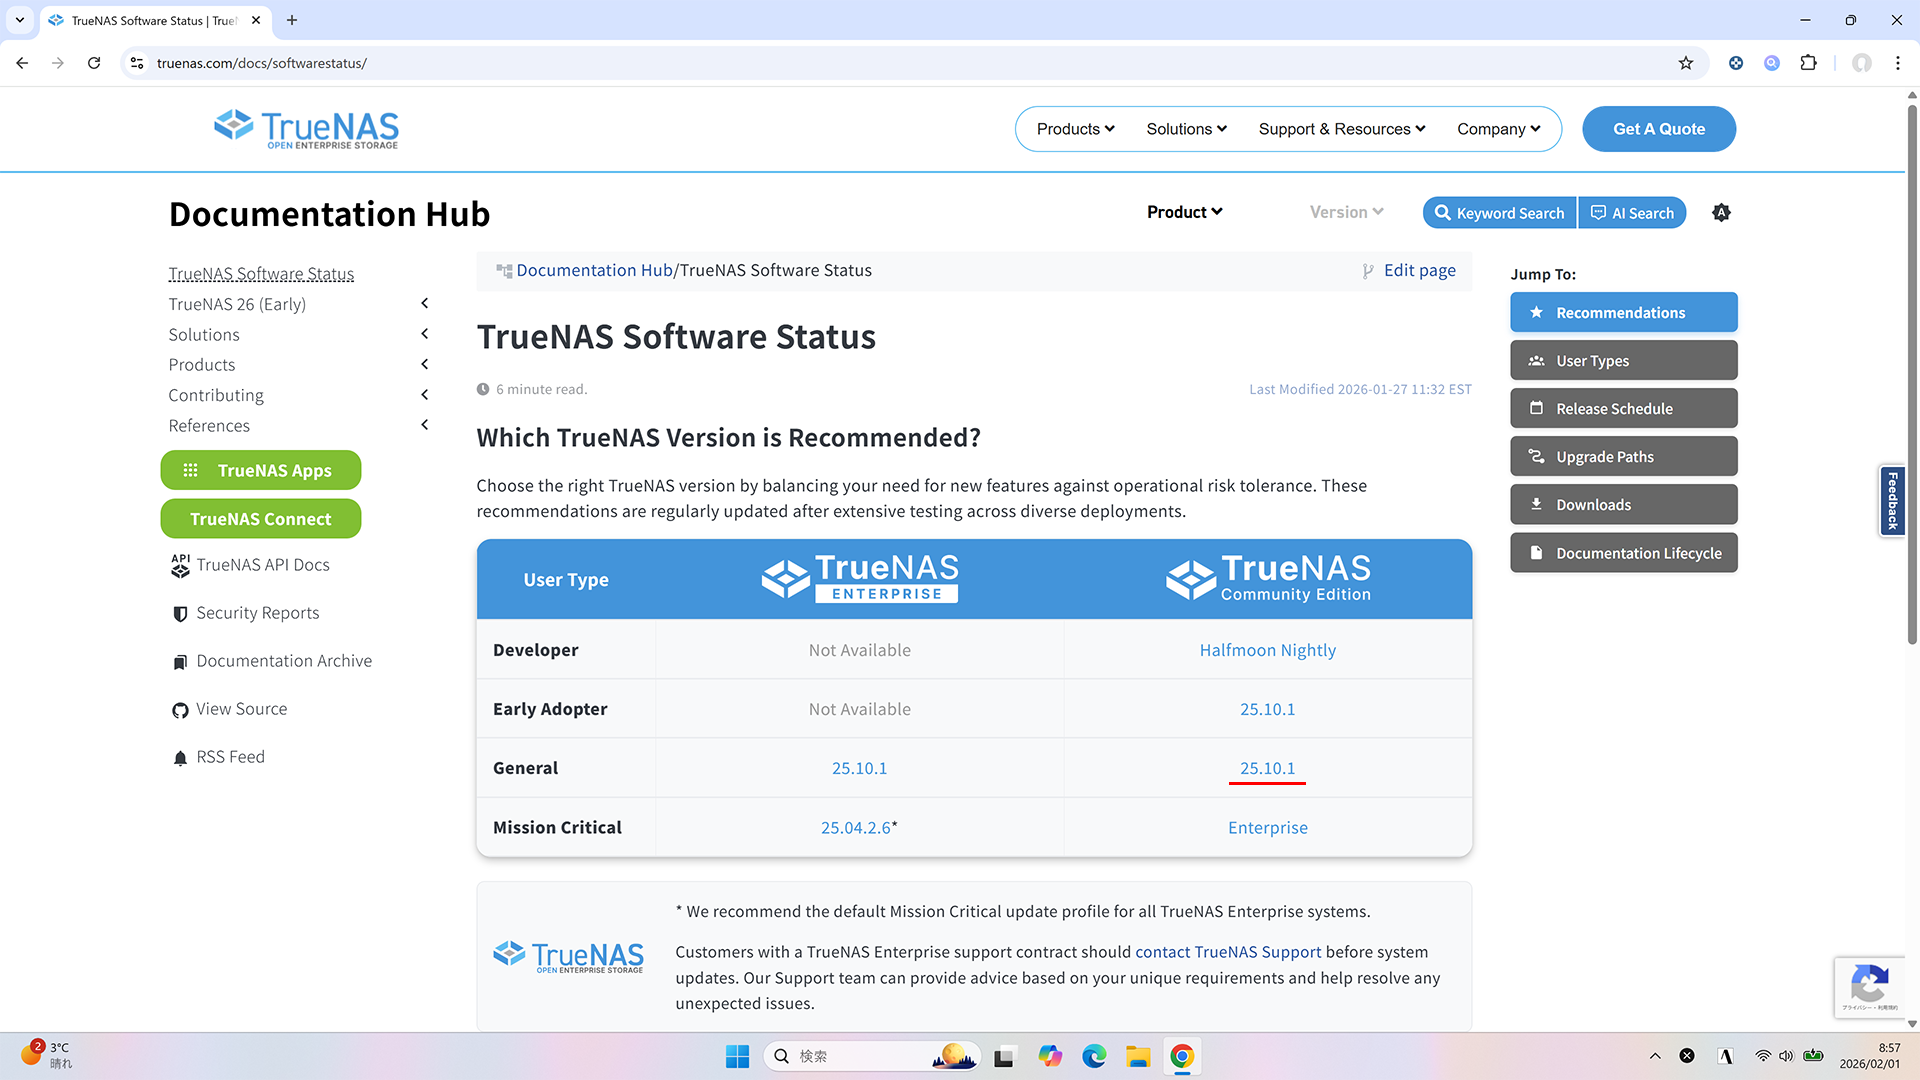Image resolution: width=1920 pixels, height=1080 pixels.
Task: Bookmark the page with the star icon
Action: pos(1686,63)
